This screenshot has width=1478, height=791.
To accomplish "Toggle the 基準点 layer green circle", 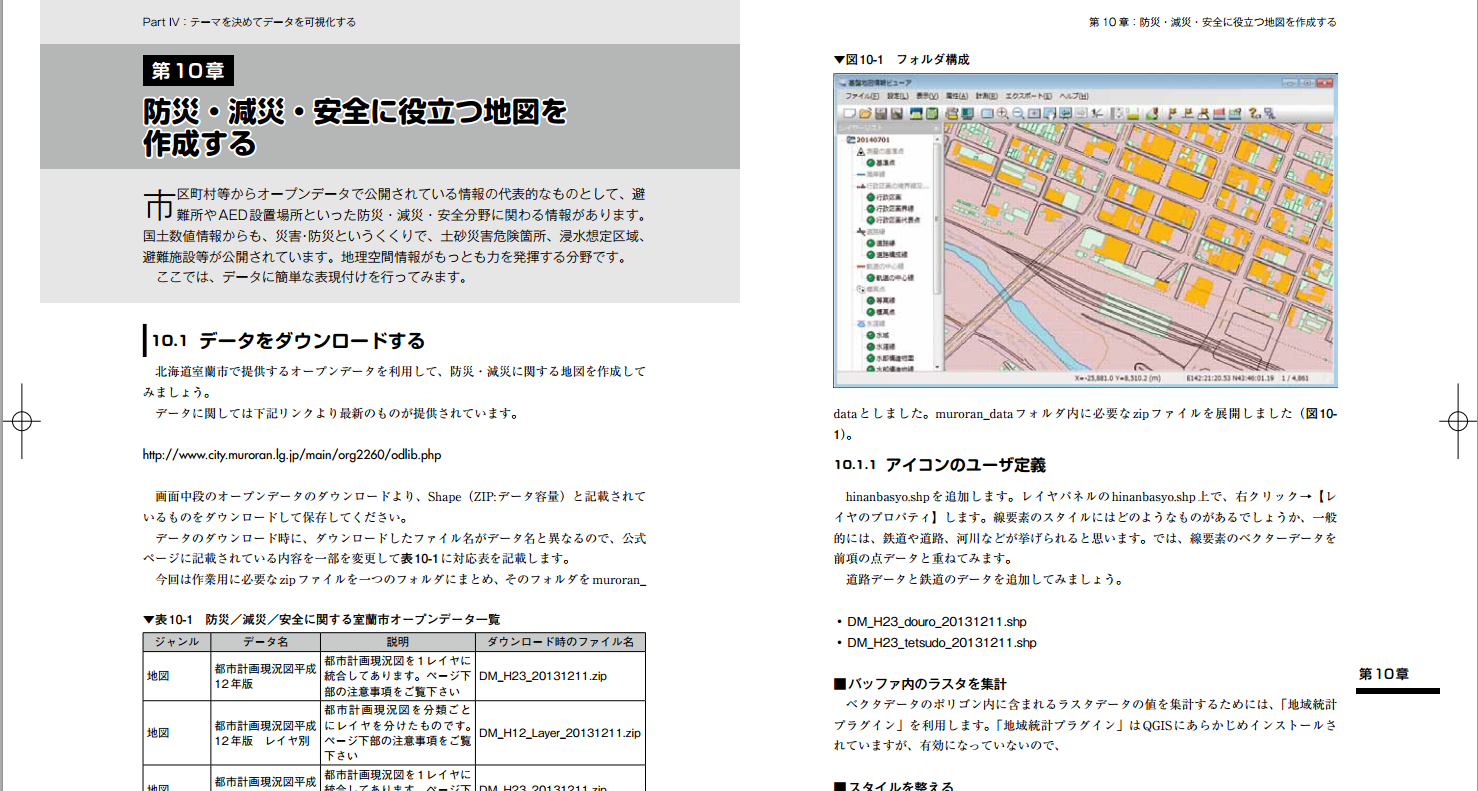I will (x=870, y=163).
